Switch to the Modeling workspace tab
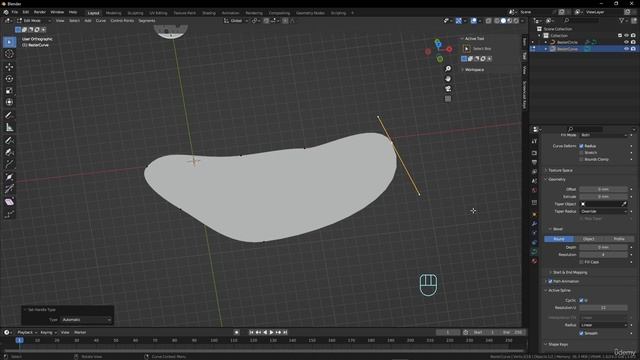 pyautogui.click(x=113, y=13)
